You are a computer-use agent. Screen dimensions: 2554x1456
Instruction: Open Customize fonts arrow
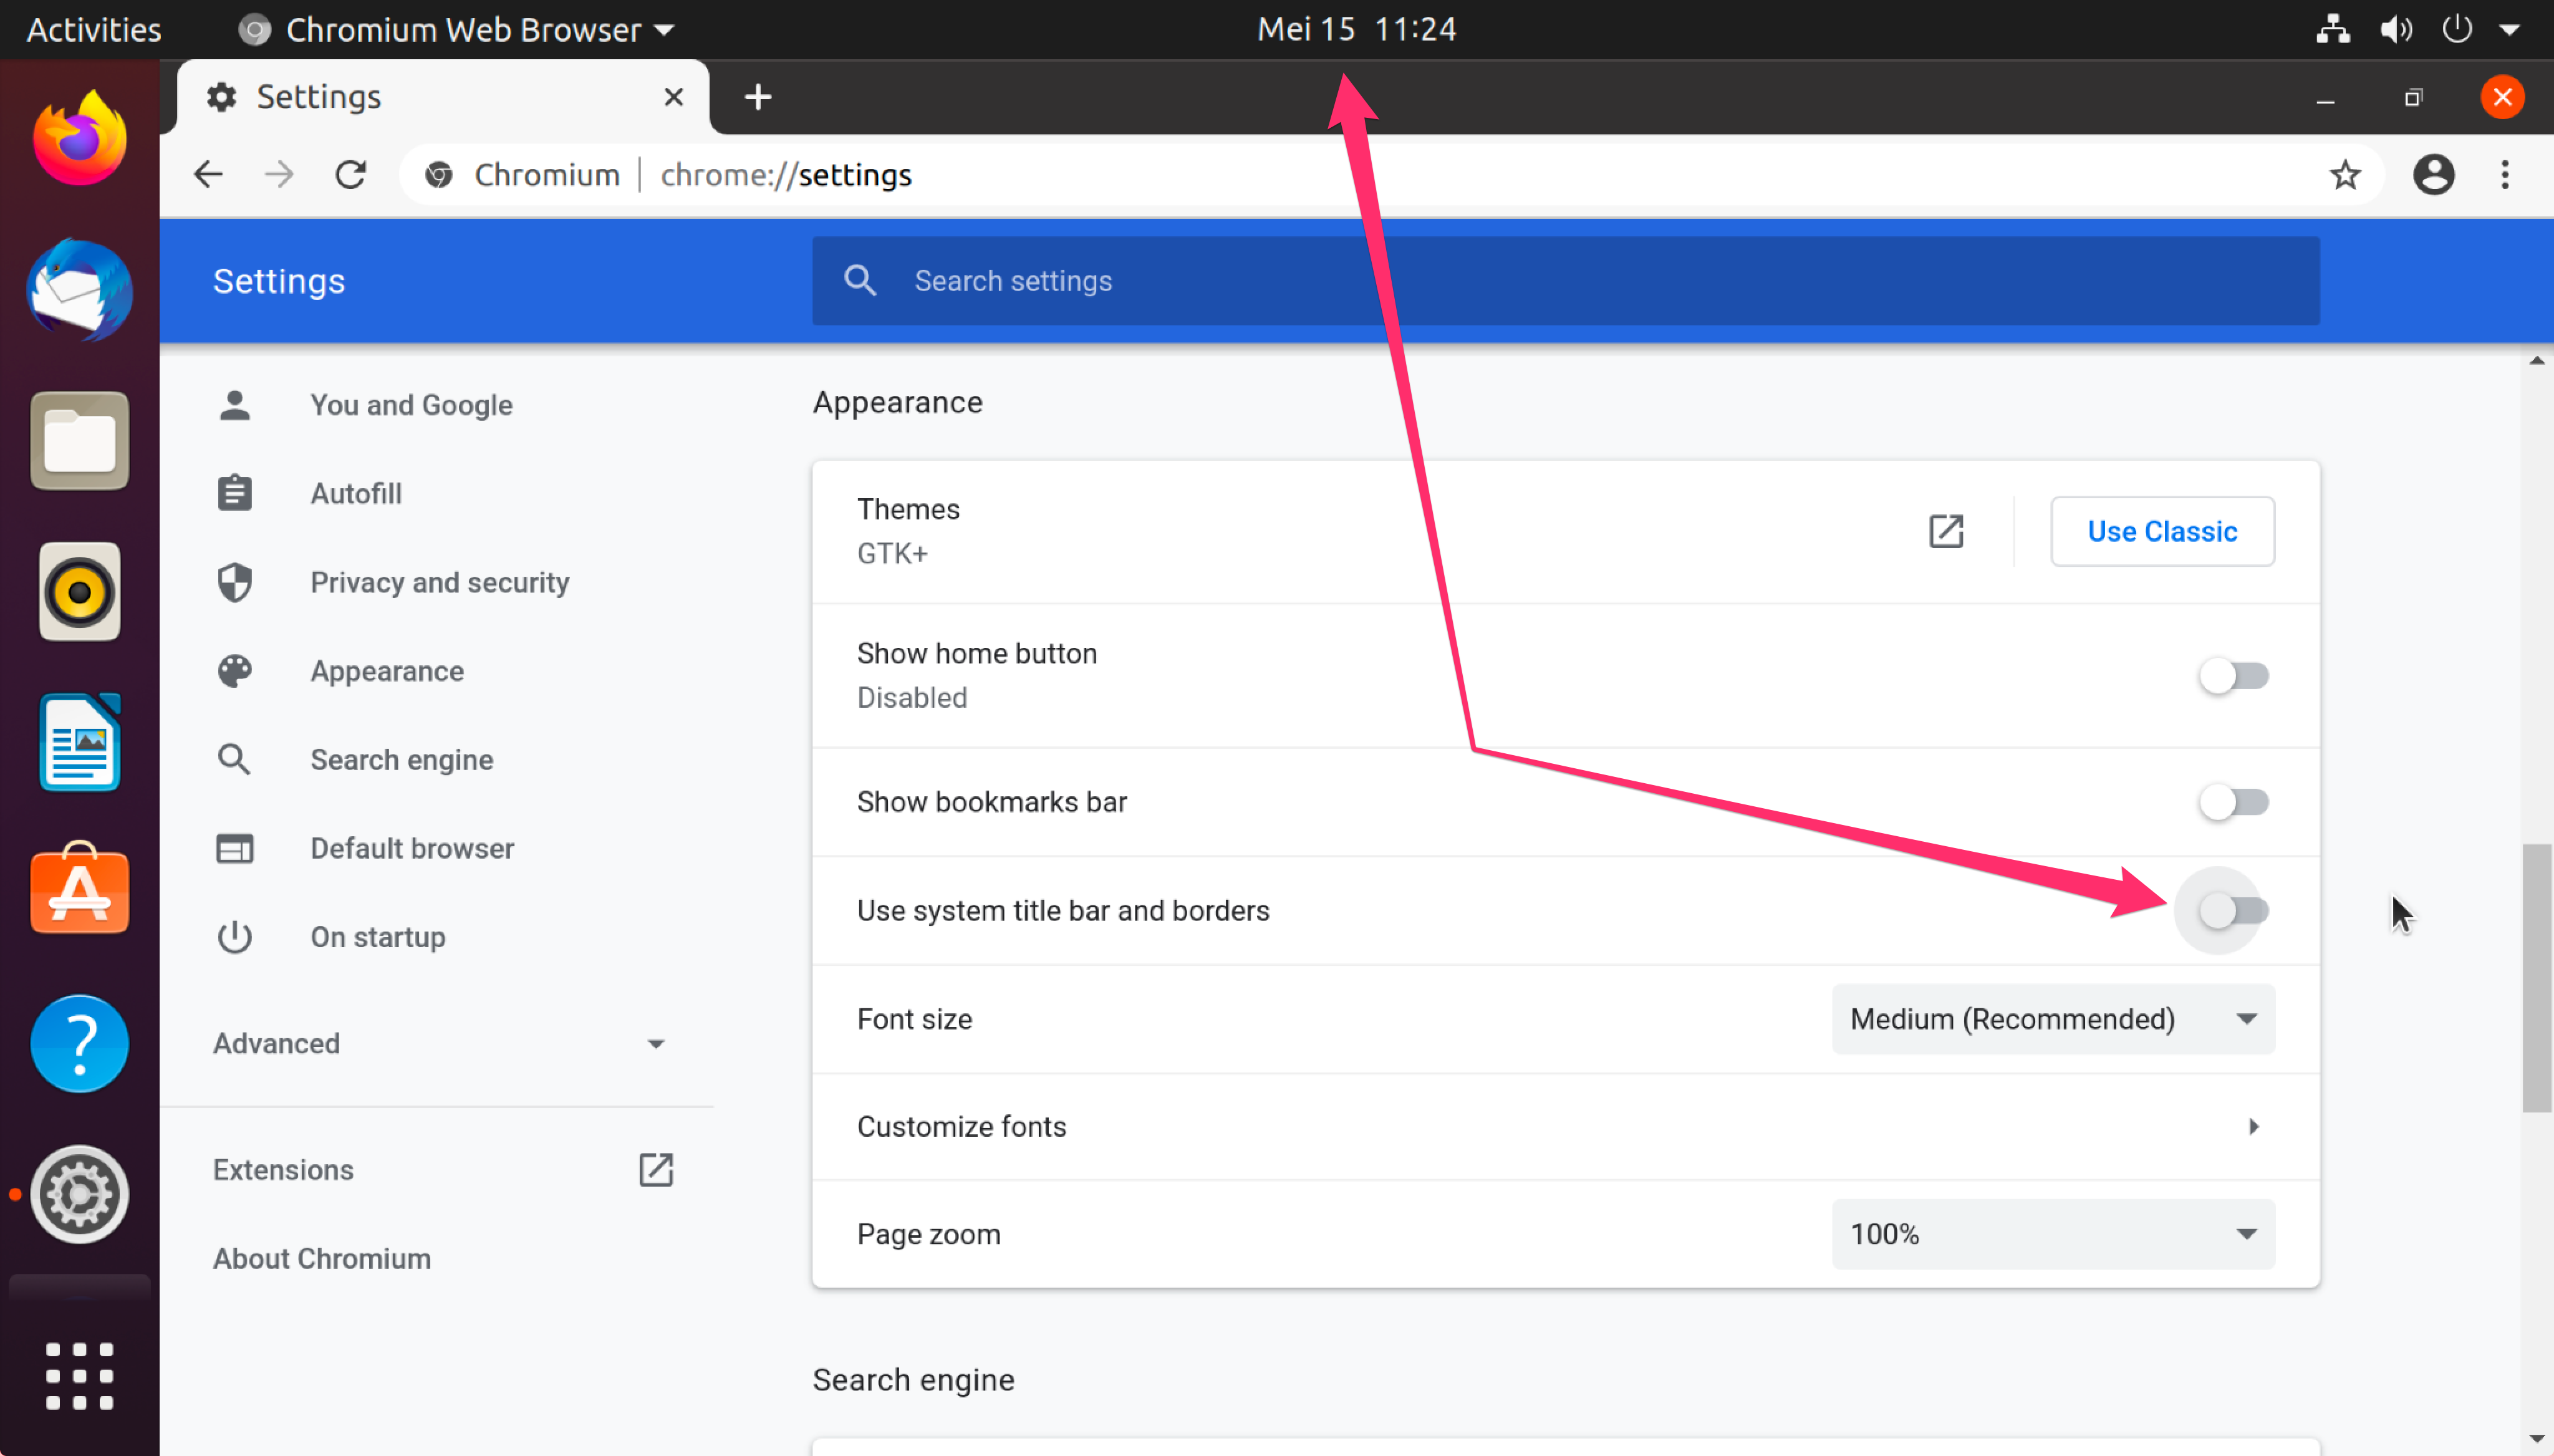(2253, 1127)
